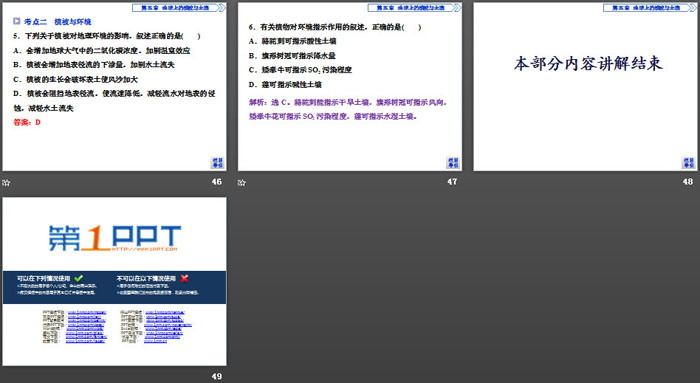Image resolution: width=700 pixels, height=383 pixels.
Task: Click slide number label 47
Action: coord(452,182)
